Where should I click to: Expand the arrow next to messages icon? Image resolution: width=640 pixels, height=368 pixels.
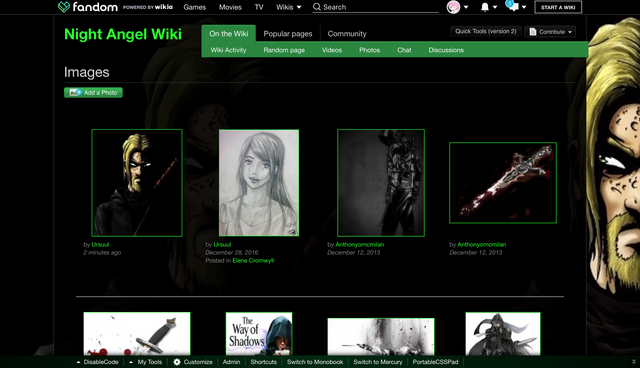[524, 7]
